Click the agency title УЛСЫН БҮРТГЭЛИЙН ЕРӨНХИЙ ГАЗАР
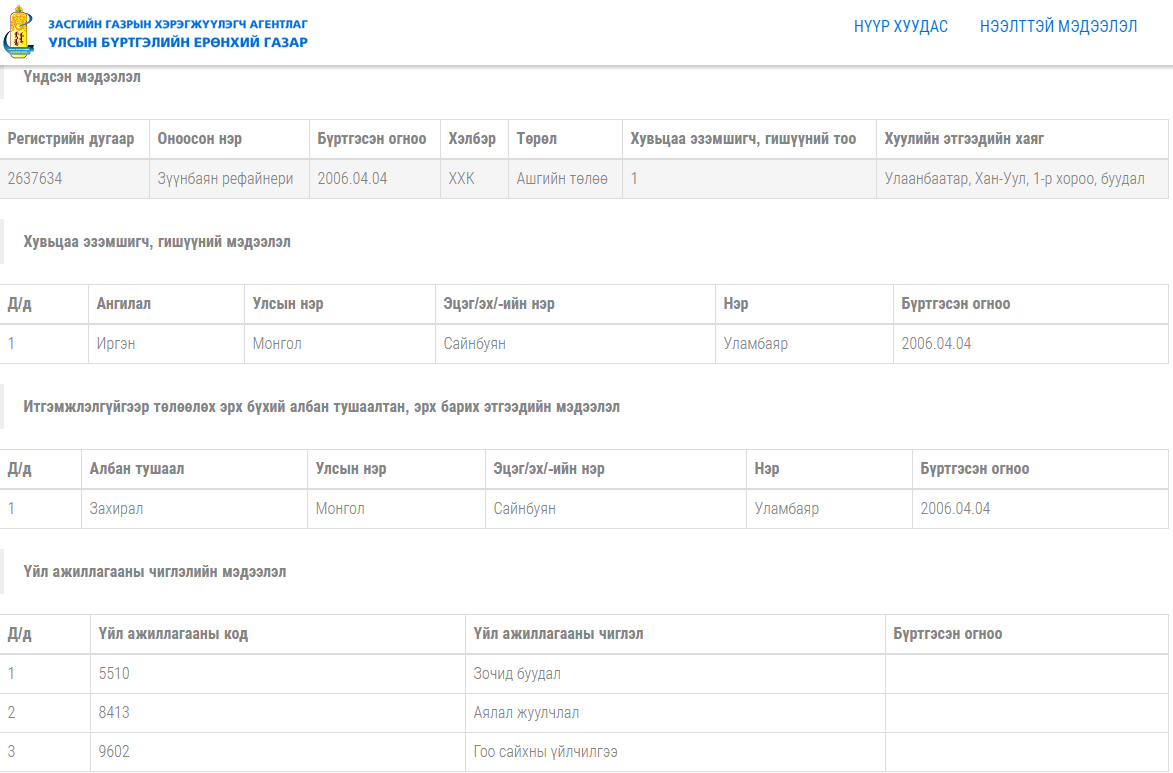 [178, 42]
